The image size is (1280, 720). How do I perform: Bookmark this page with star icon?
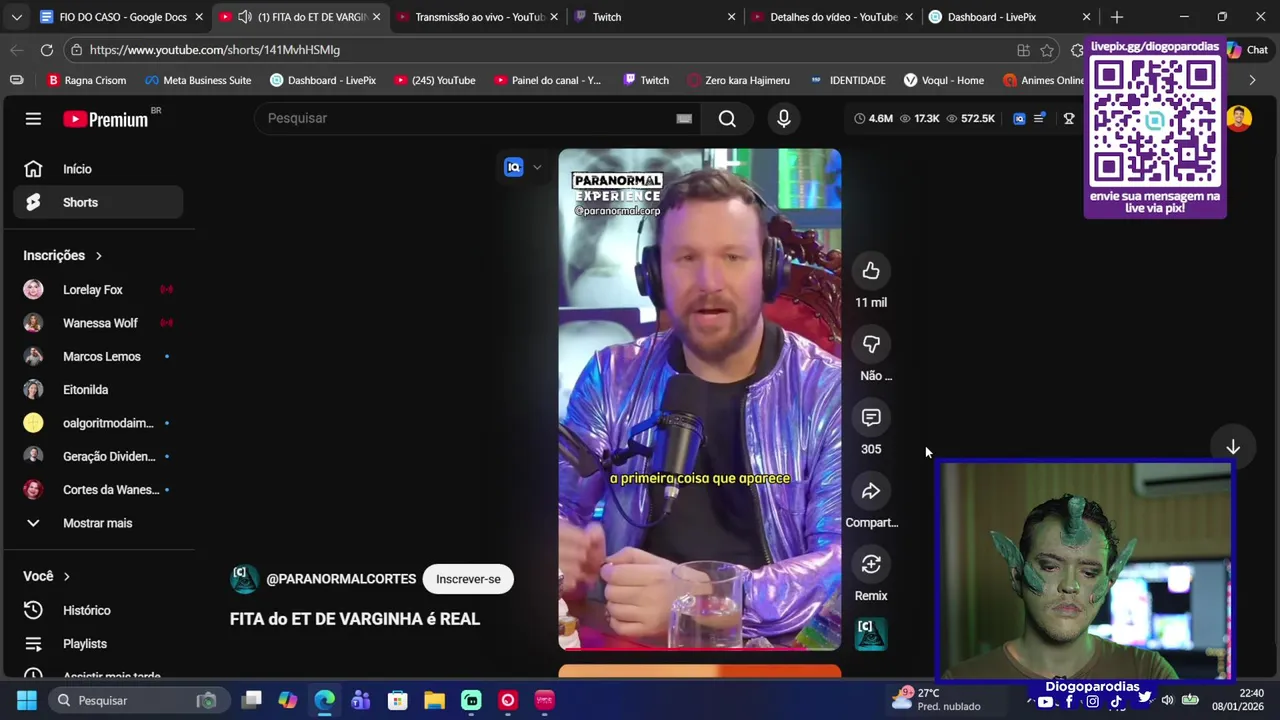[1047, 50]
